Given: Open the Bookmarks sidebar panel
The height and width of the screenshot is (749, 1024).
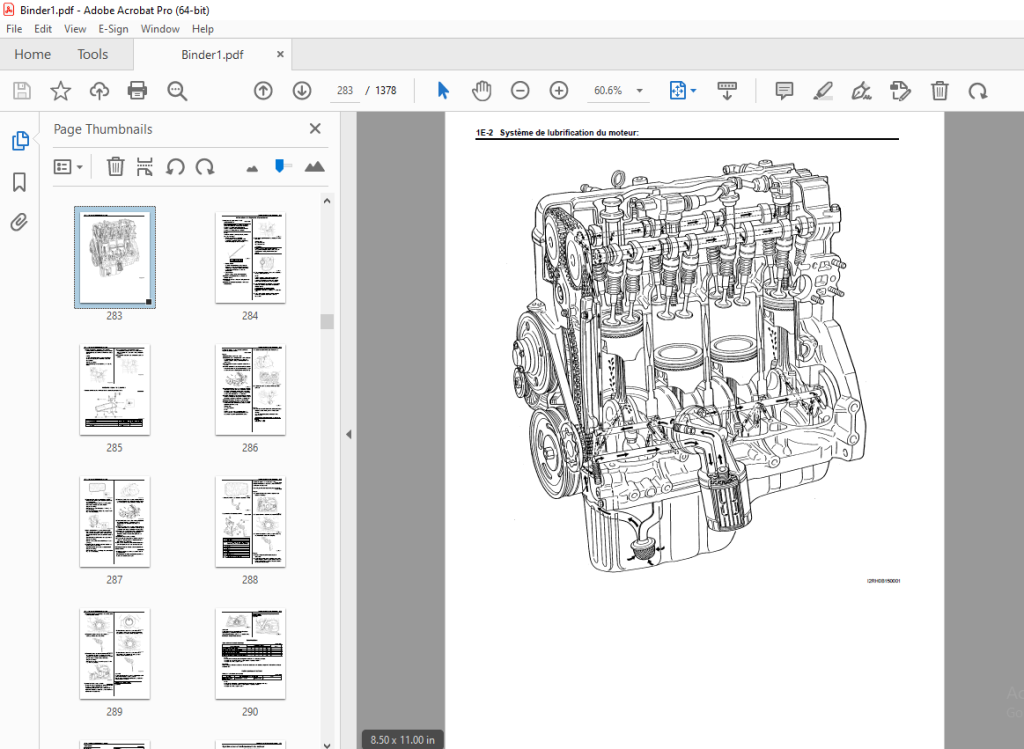Looking at the screenshot, I should [x=20, y=182].
